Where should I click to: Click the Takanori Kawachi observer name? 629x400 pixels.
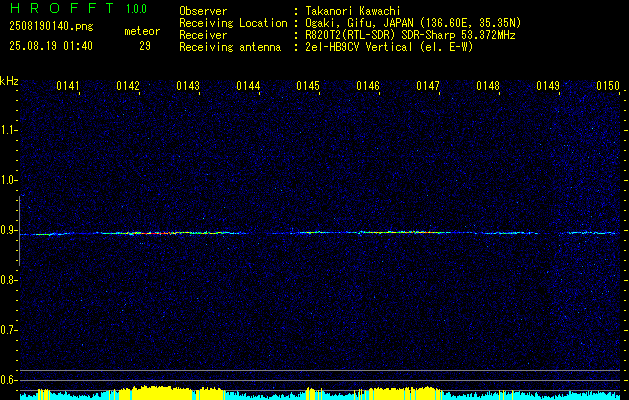(353, 11)
